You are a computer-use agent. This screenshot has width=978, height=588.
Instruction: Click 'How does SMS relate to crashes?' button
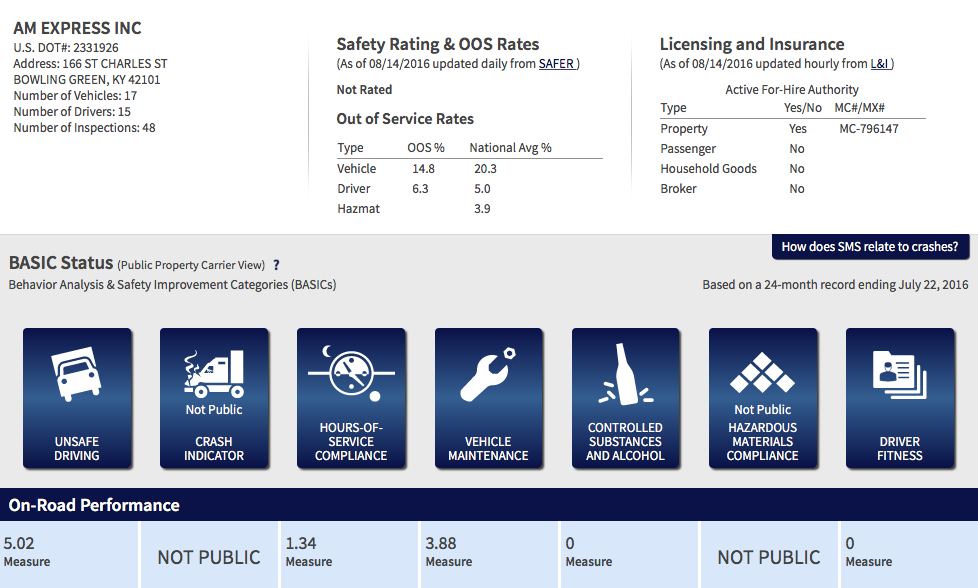click(x=869, y=247)
